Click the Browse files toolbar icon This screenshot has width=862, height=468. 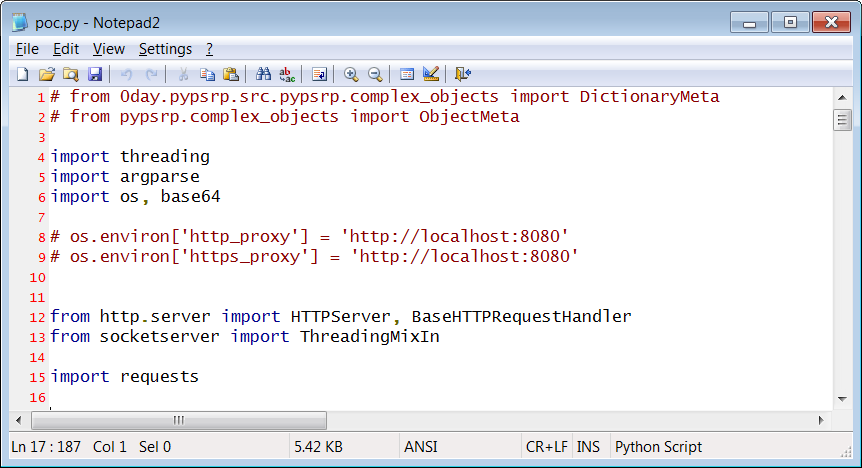[70, 74]
